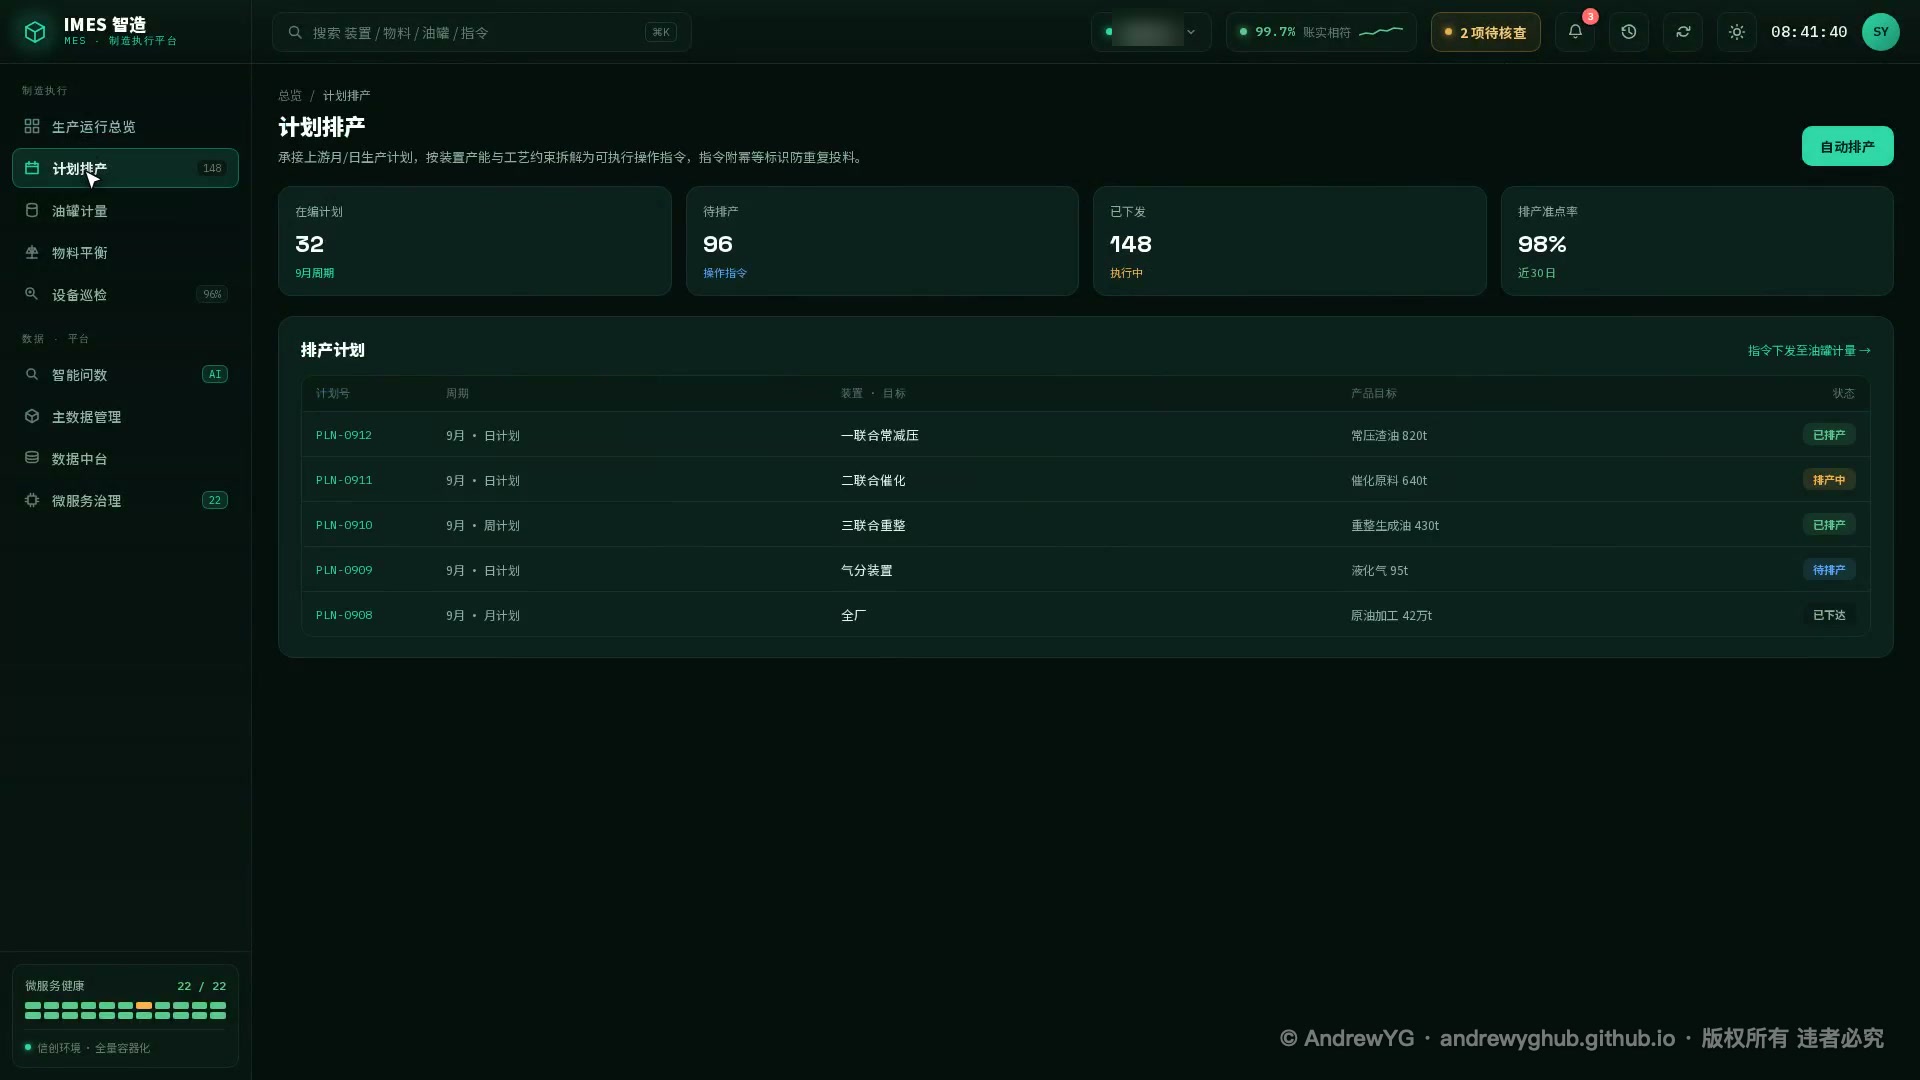The height and width of the screenshot is (1080, 1920).
Task: Open the 排产准点率 98% card
Action: pyautogui.click(x=1697, y=241)
